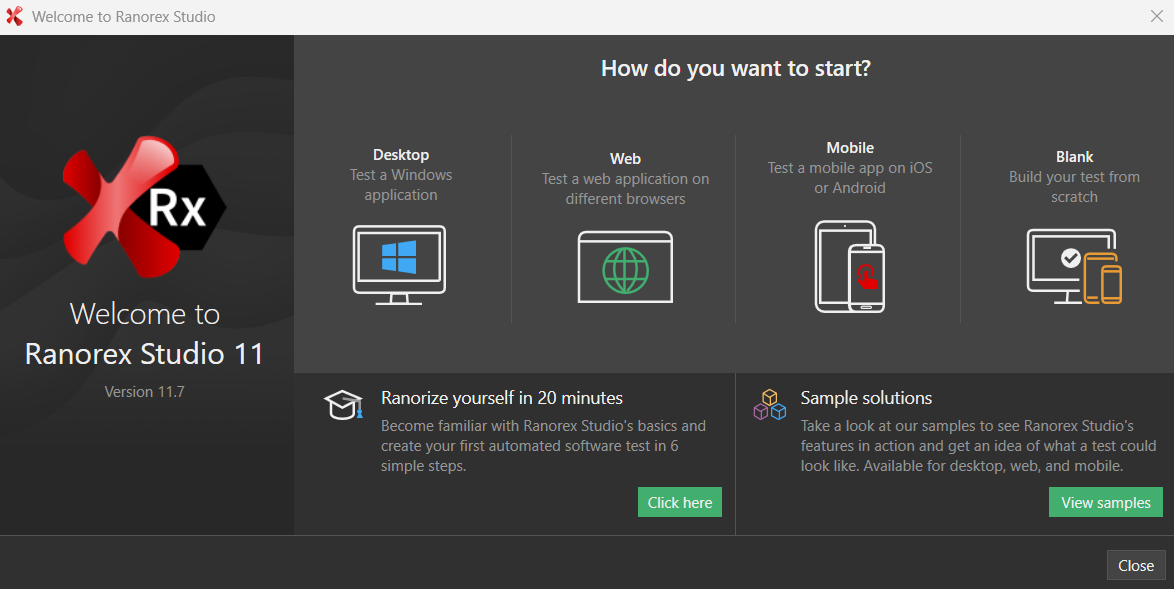Click the Ranorex icon in title bar
This screenshot has height=589, width=1174.
point(14,16)
